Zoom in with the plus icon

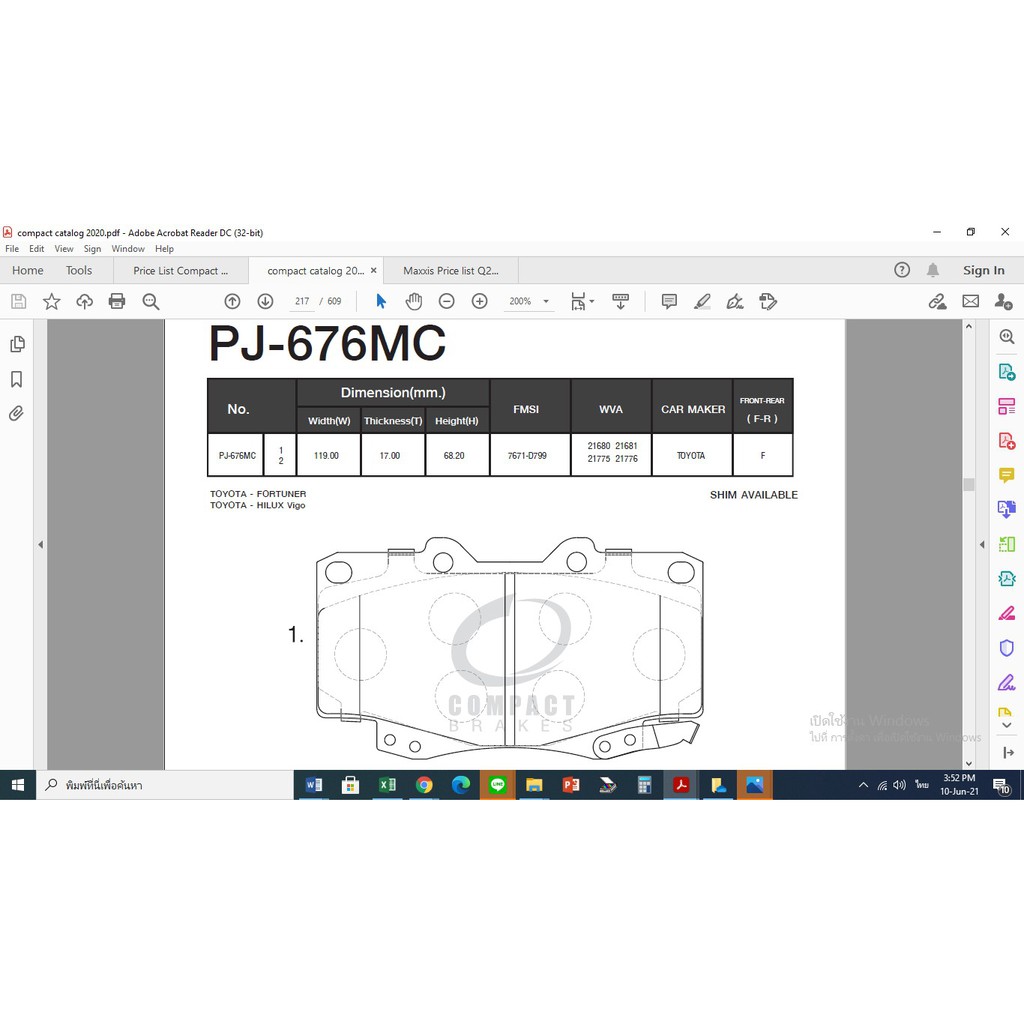(480, 301)
